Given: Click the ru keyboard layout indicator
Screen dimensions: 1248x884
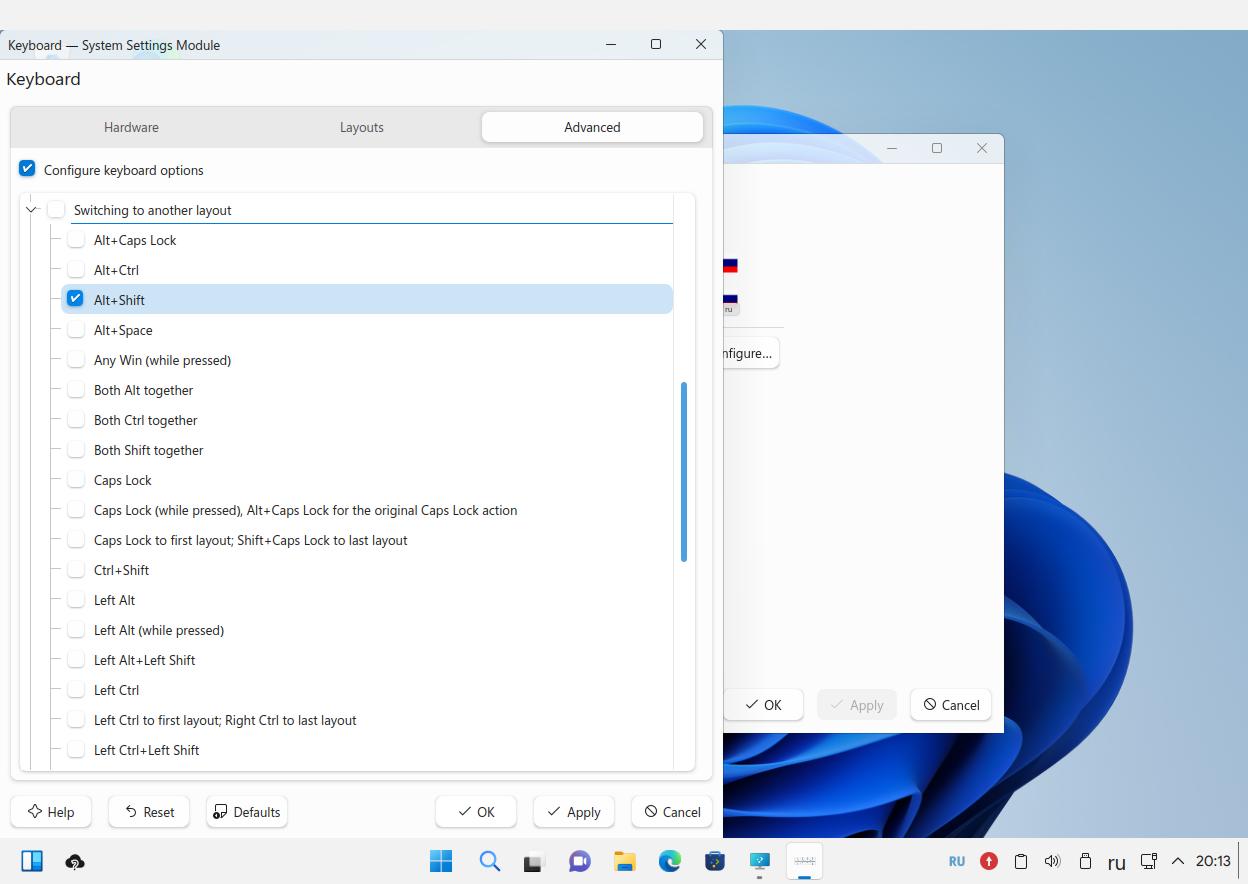Looking at the screenshot, I should click(x=1116, y=862).
